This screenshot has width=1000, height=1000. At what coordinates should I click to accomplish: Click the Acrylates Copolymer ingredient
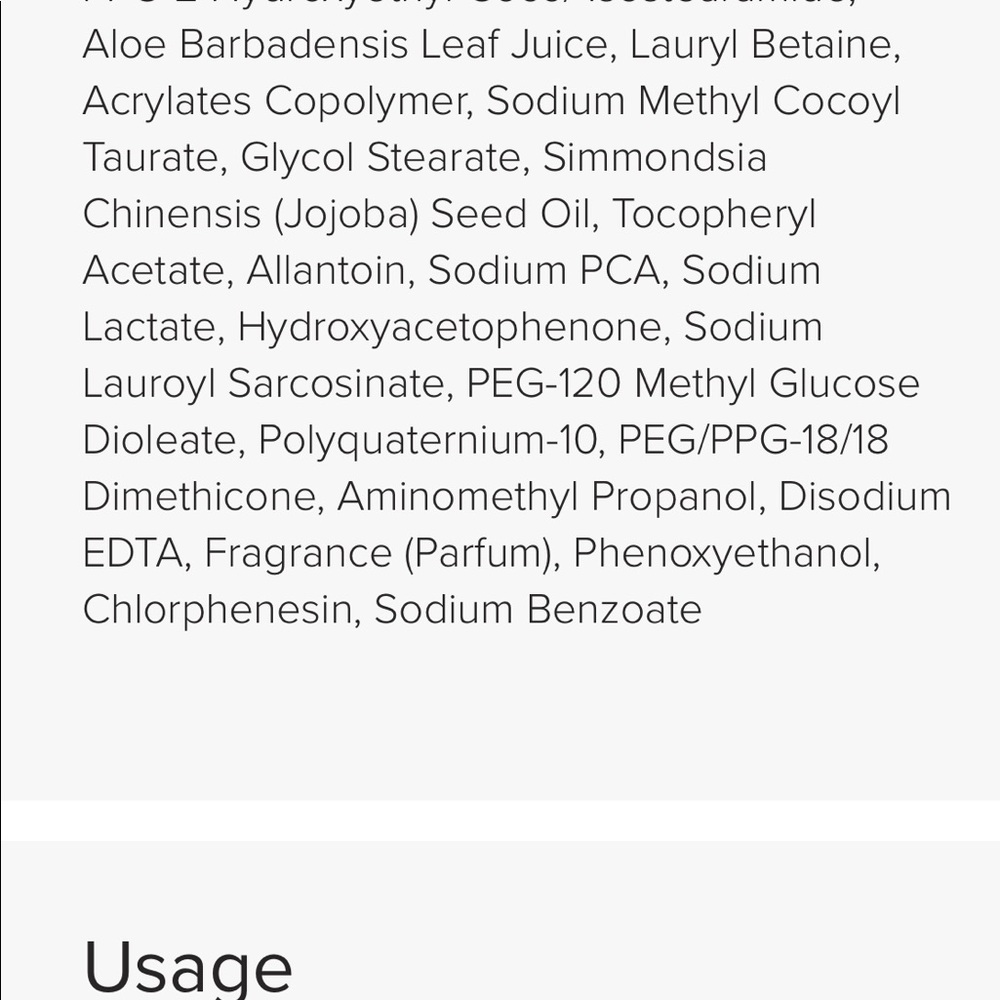click(274, 101)
